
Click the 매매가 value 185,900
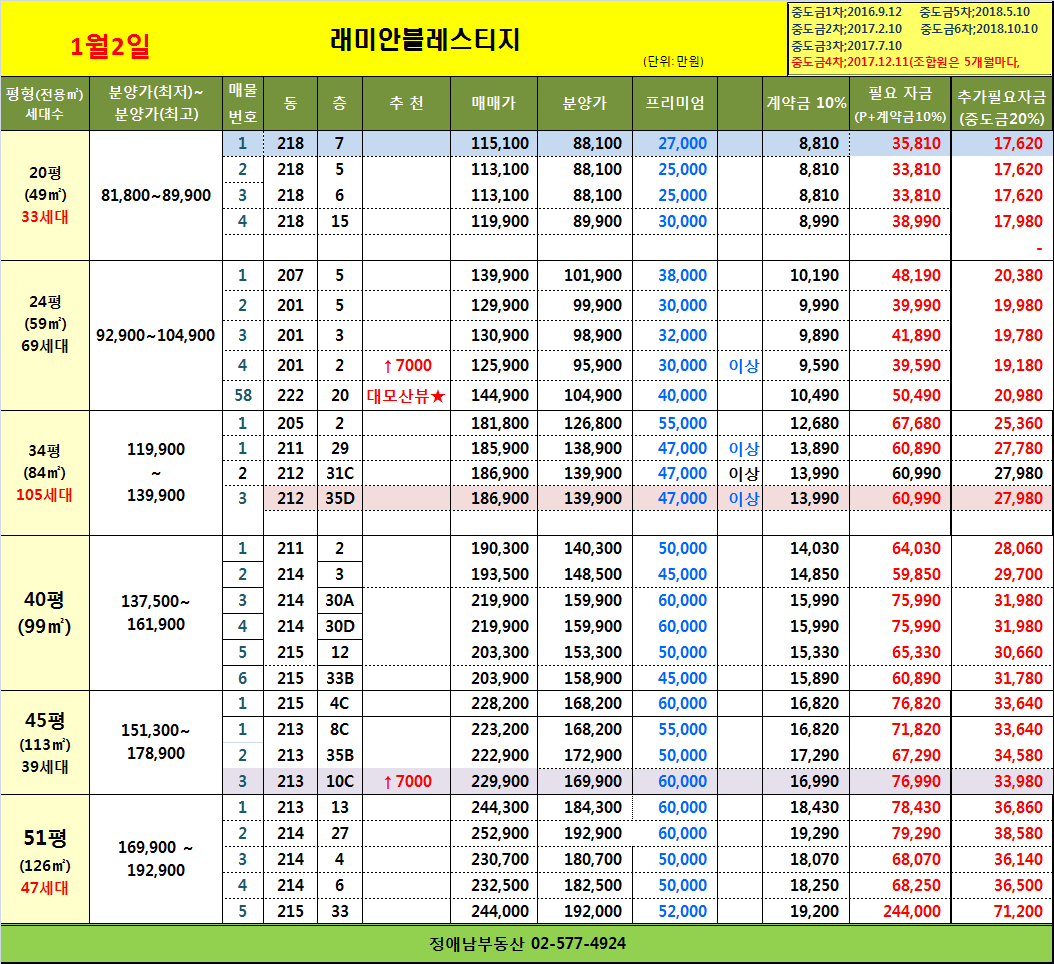[499, 448]
